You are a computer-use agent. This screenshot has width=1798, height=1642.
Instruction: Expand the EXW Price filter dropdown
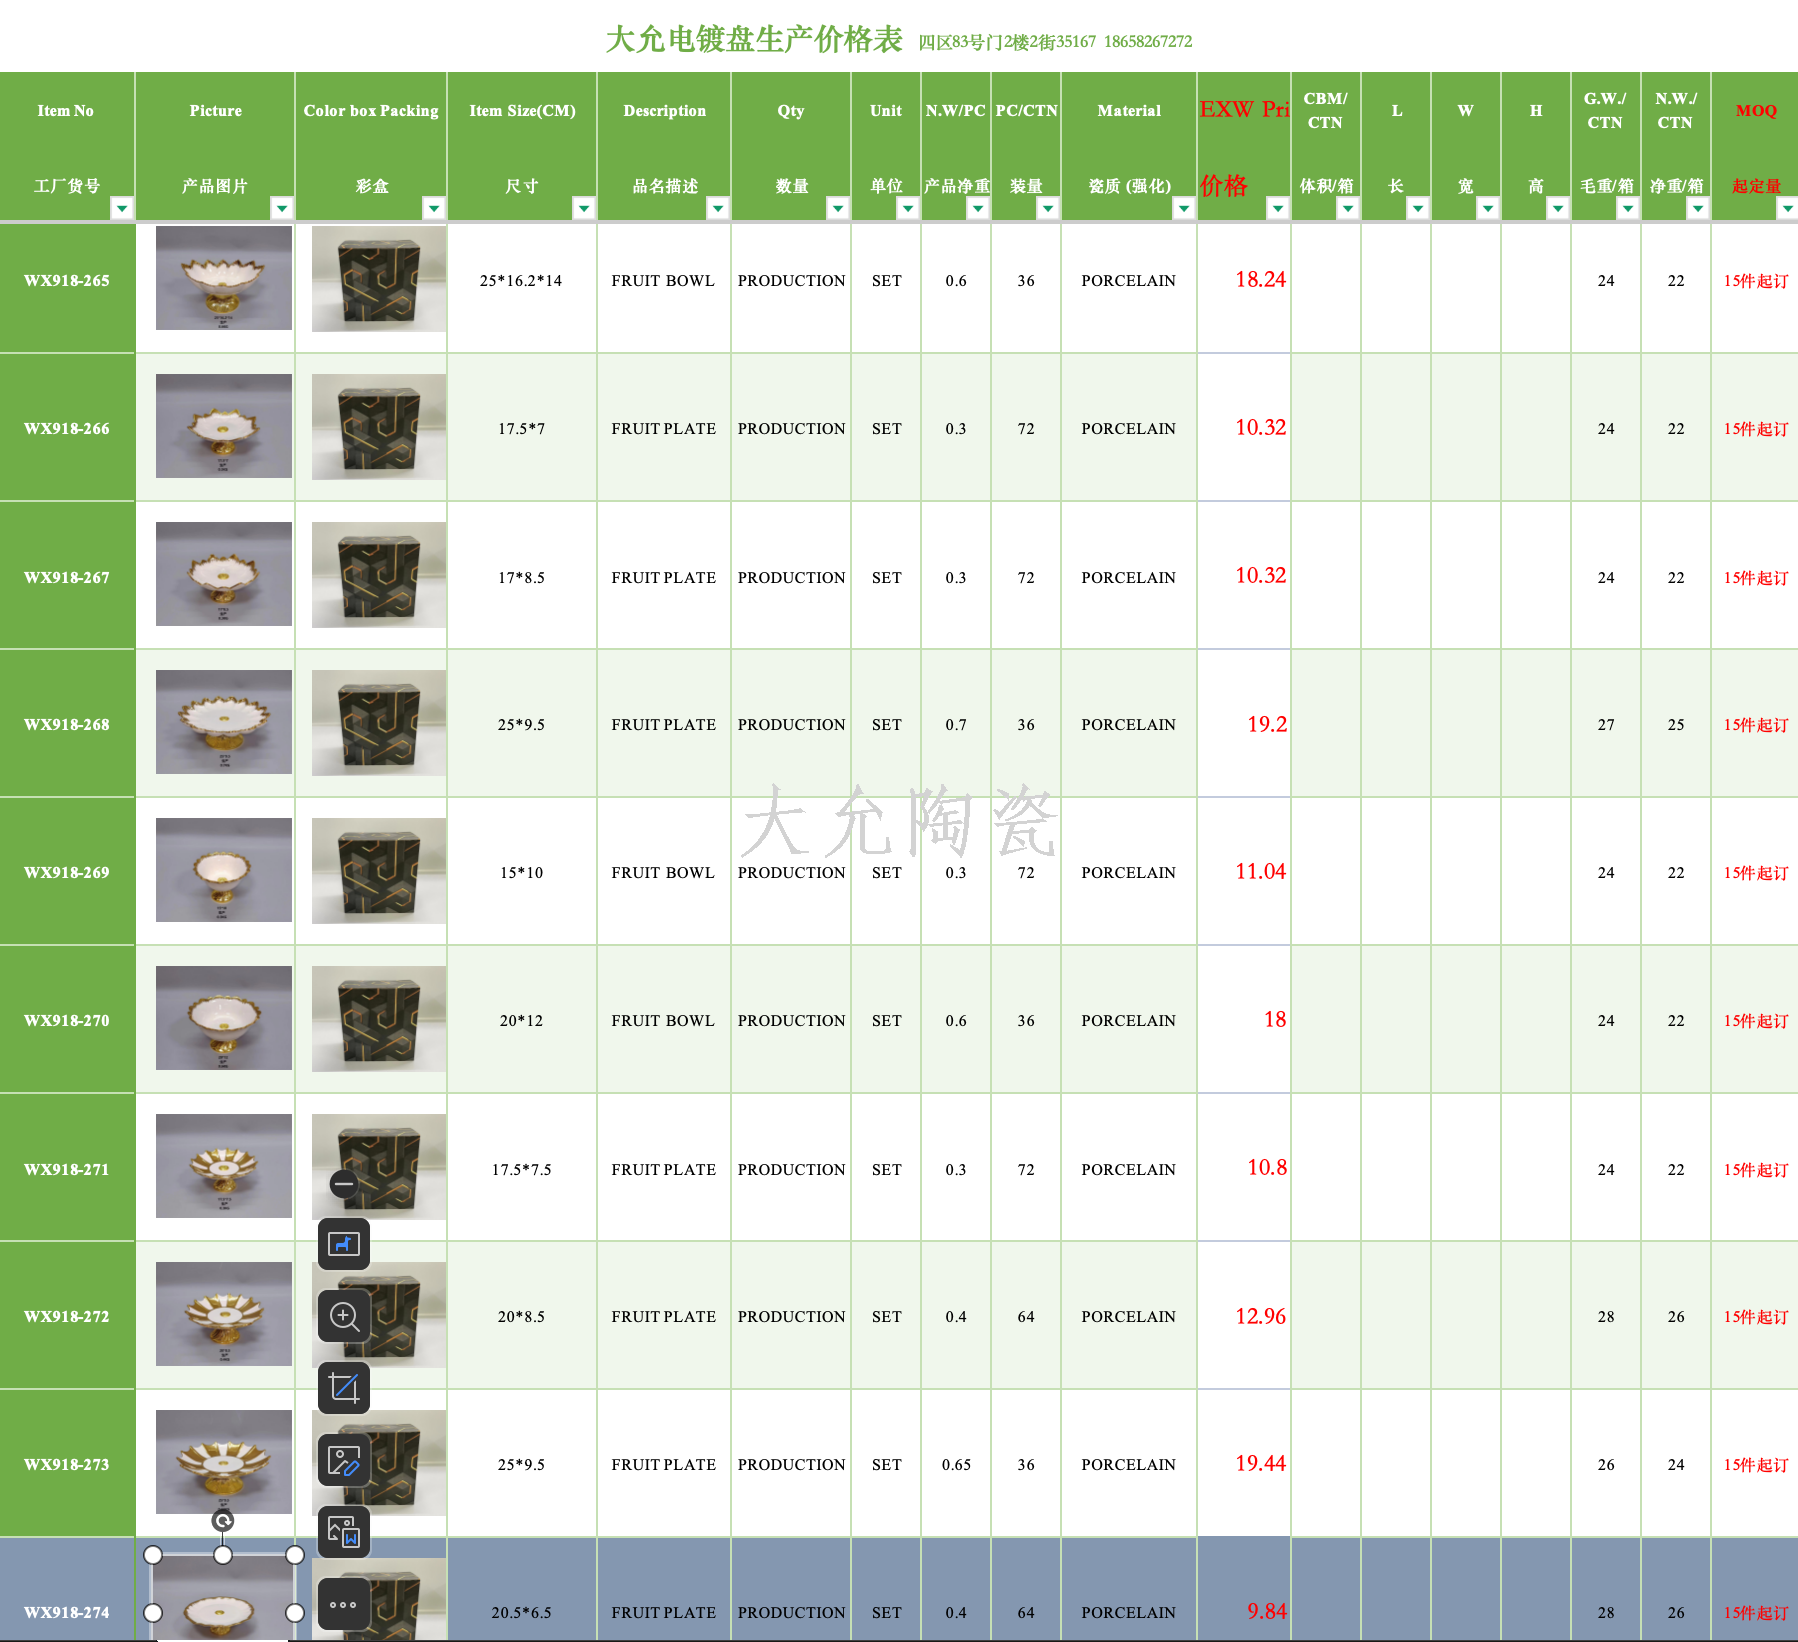pyautogui.click(x=1278, y=208)
